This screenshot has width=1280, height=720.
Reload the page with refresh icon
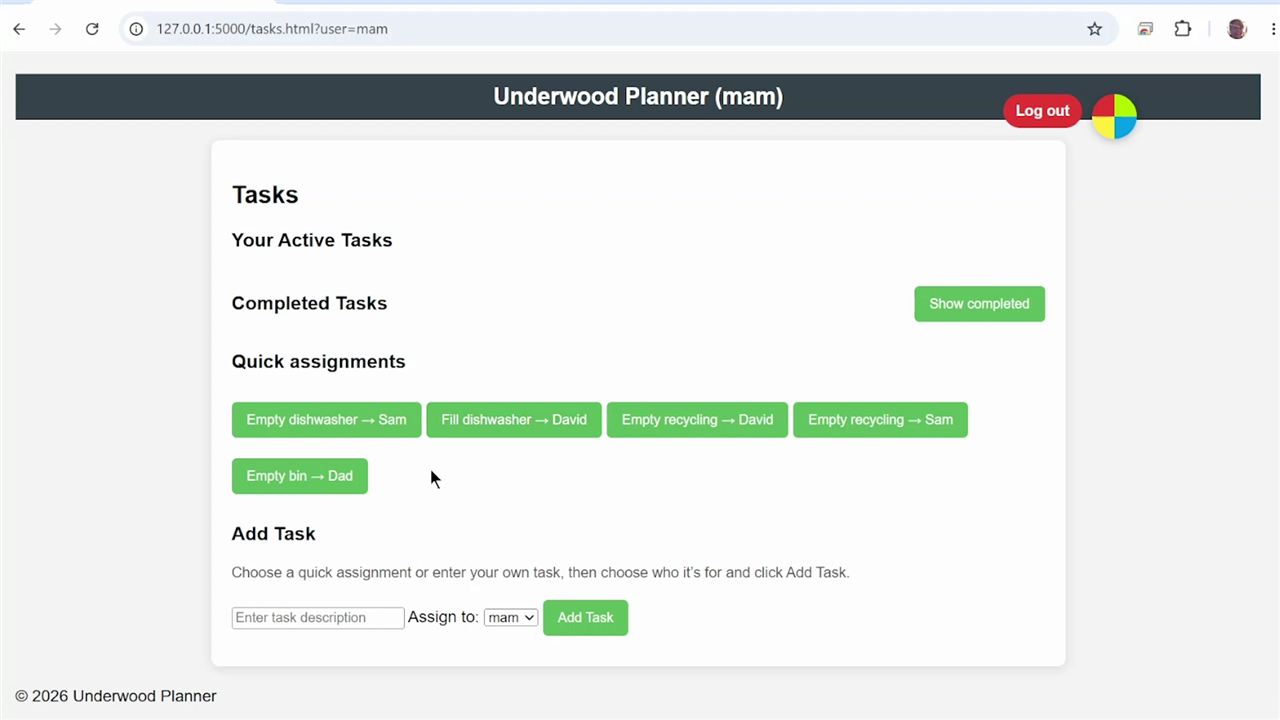pos(92,29)
